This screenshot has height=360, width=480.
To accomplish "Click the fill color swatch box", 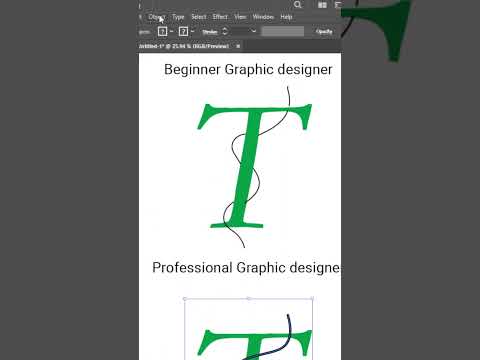I will (162, 31).
